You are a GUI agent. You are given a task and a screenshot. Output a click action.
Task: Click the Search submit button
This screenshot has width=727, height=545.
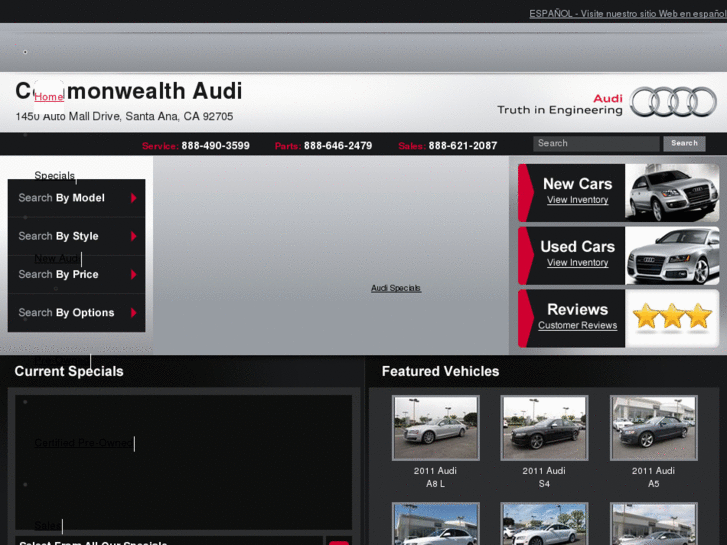coord(684,143)
